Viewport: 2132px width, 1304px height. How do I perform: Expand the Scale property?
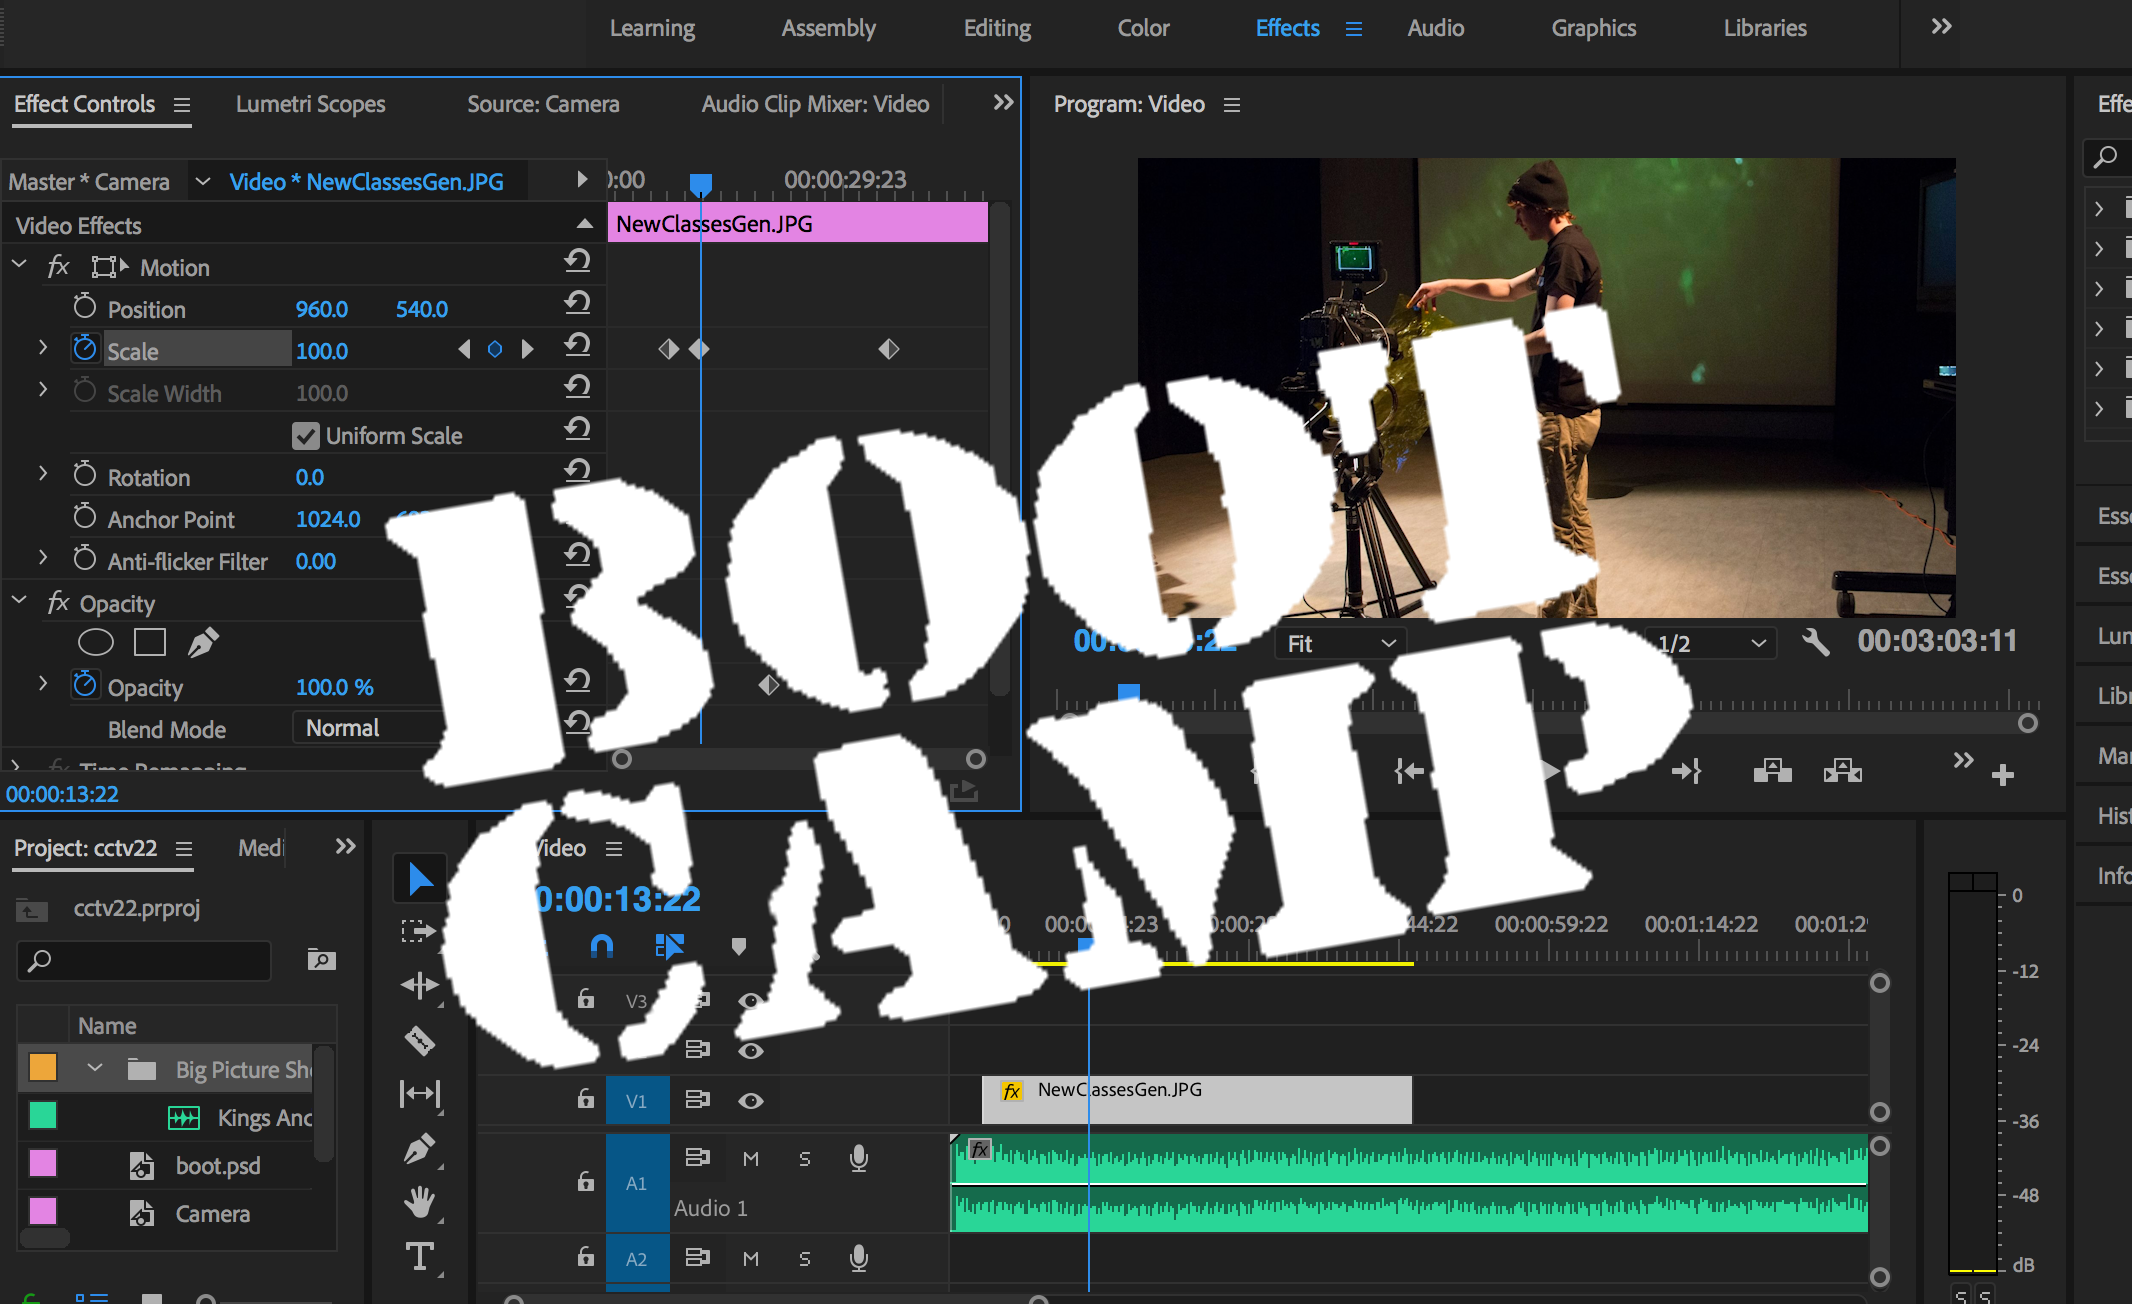coord(43,347)
